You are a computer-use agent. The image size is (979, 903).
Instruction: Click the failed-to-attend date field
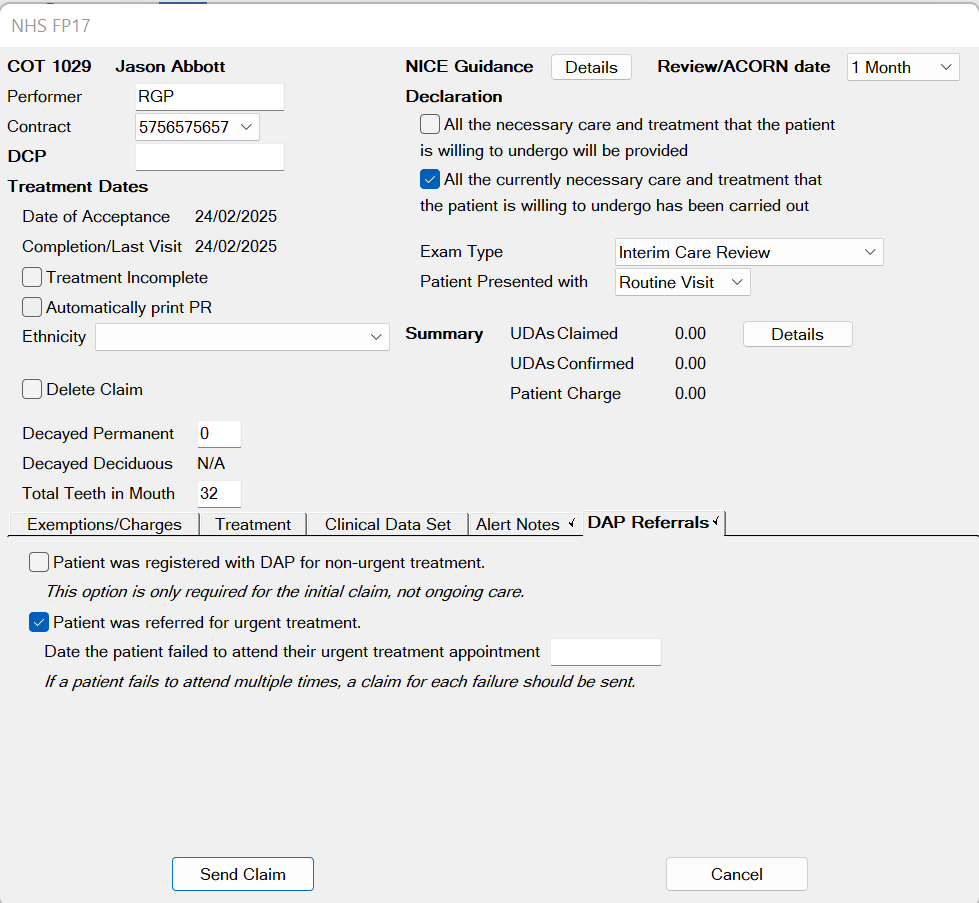coord(606,651)
